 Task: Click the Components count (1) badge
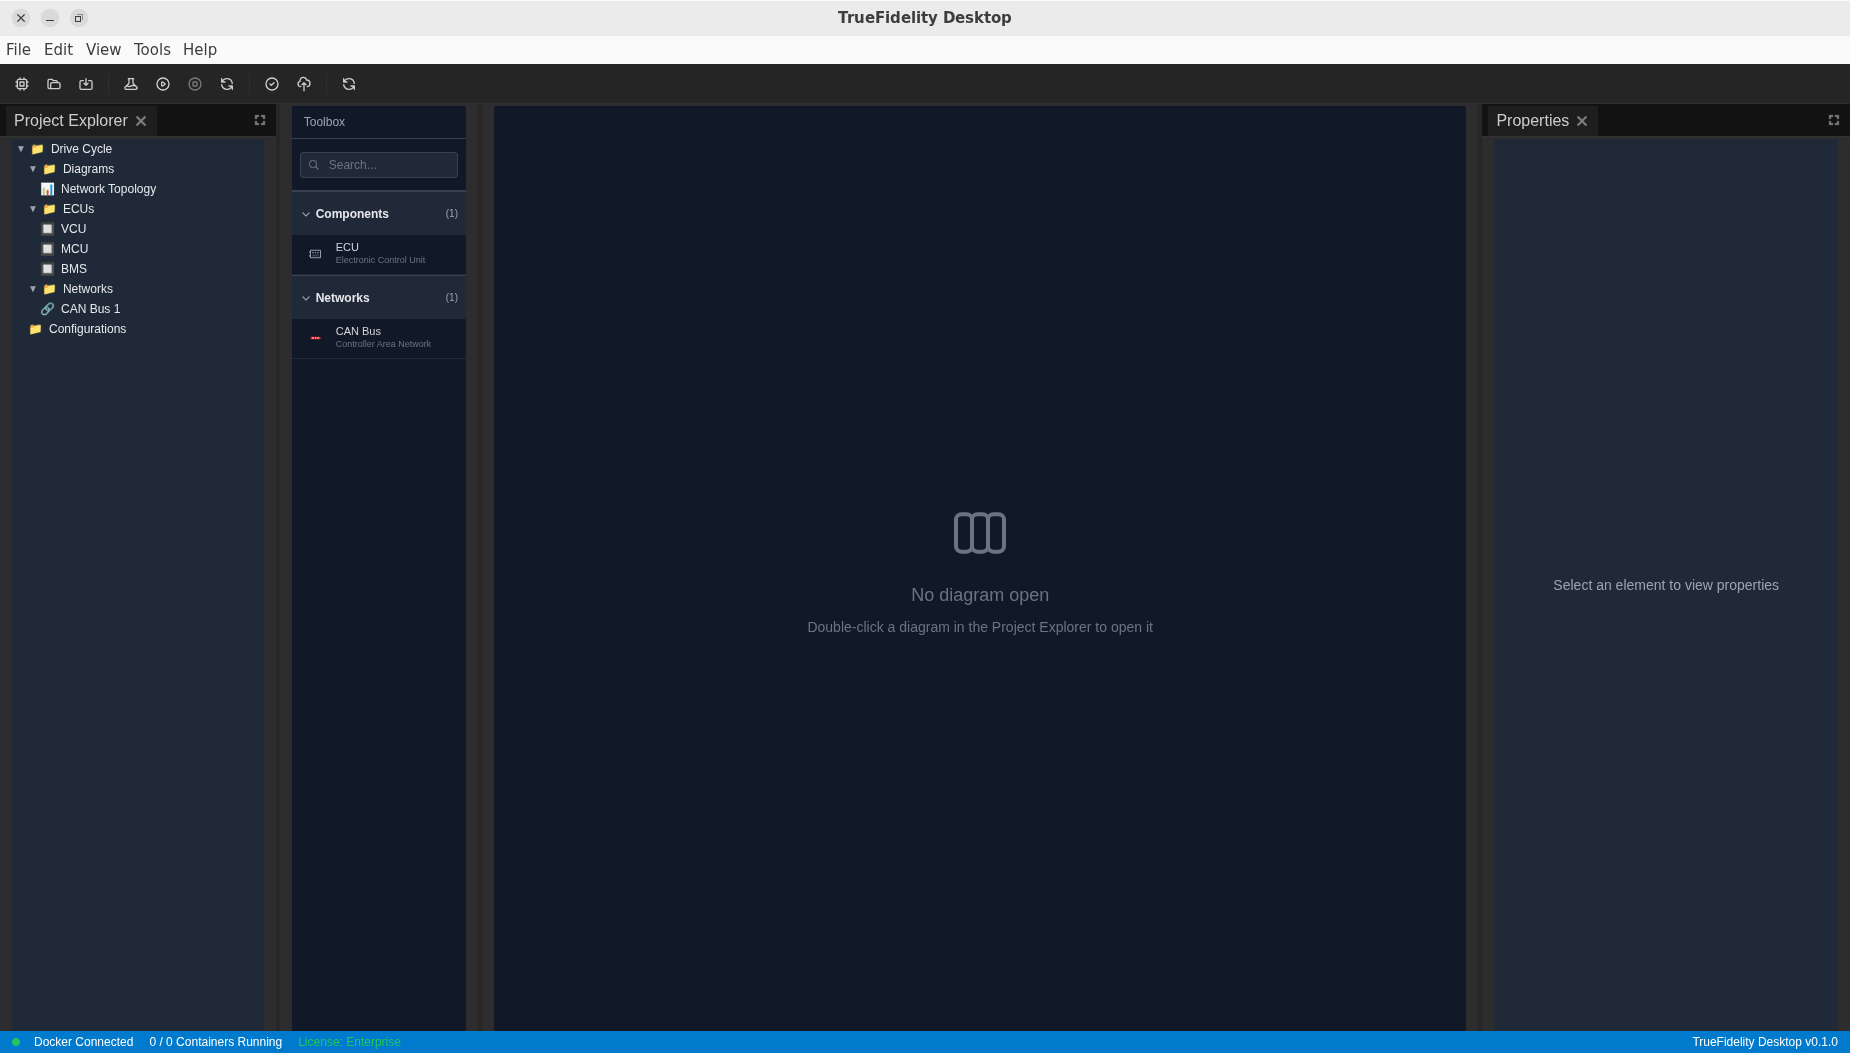pos(451,214)
